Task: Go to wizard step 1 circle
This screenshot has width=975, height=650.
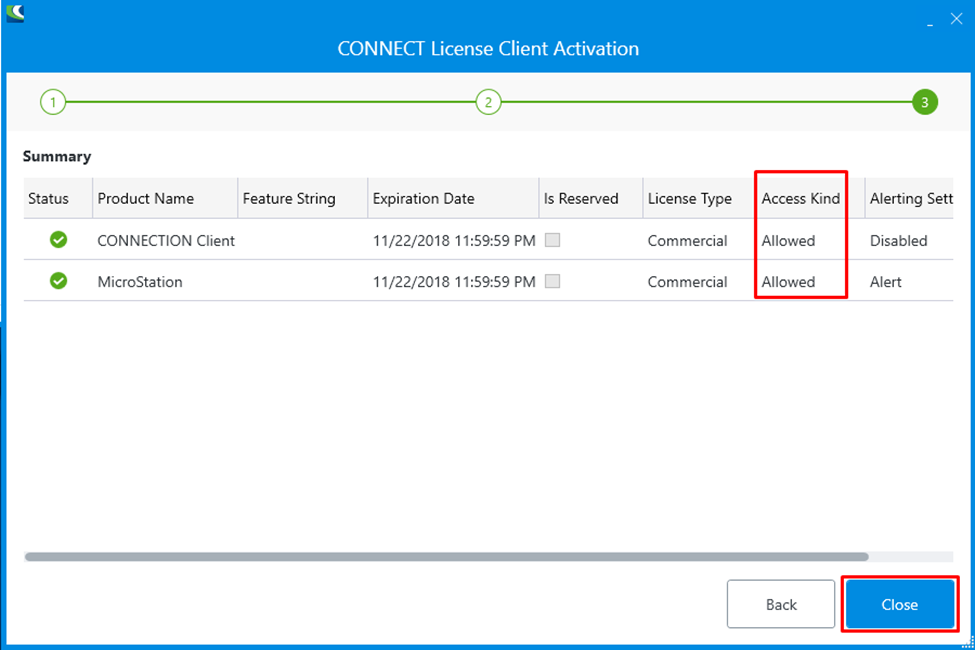Action: coord(53,102)
